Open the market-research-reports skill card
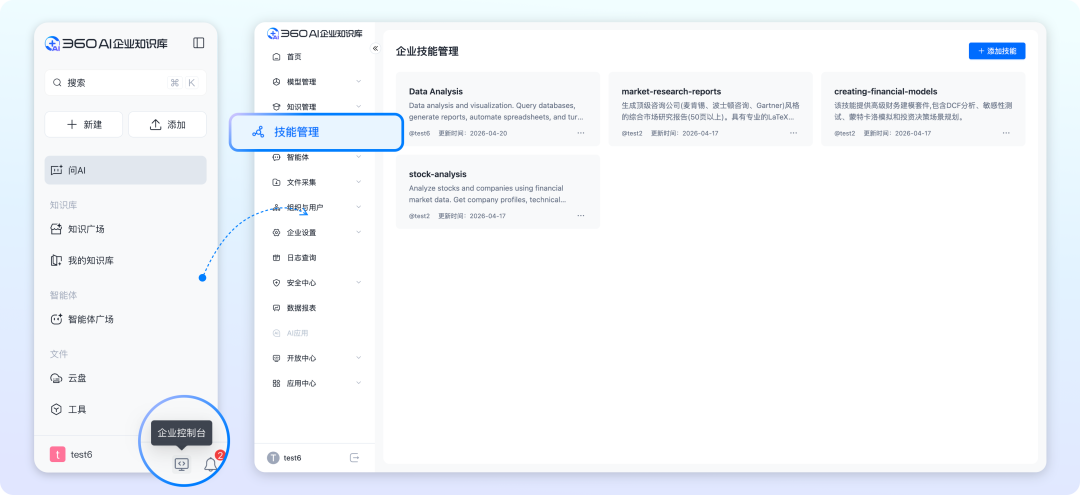1080x495 pixels. pyautogui.click(x=710, y=109)
